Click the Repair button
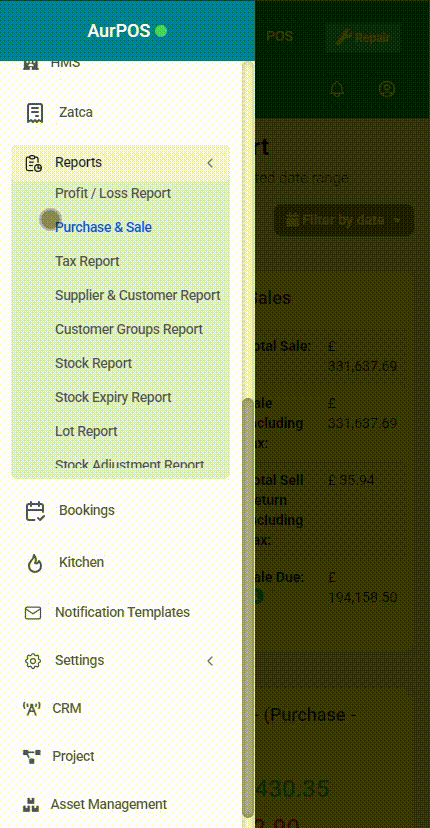Viewport: 430px width, 828px height. coord(362,37)
